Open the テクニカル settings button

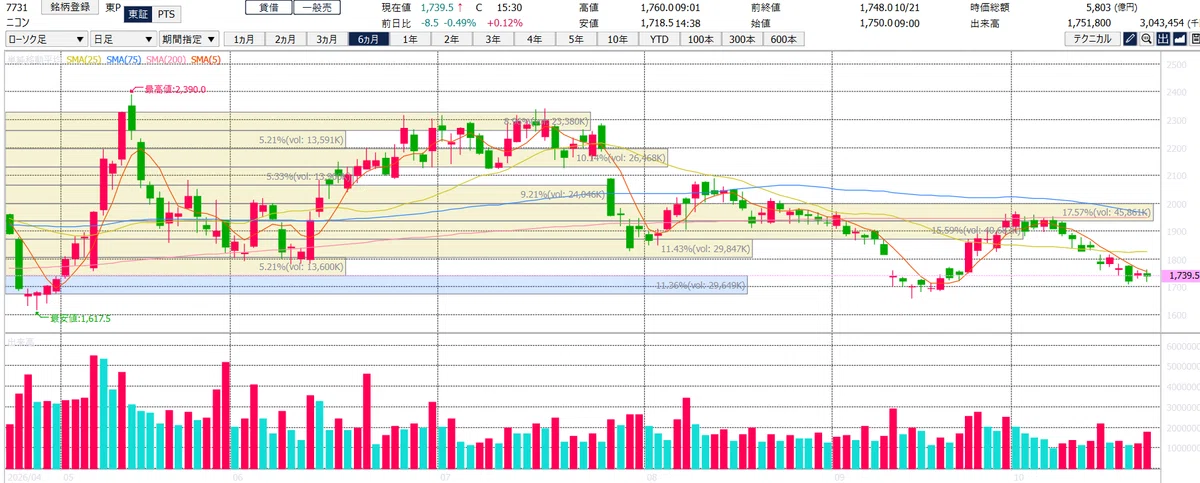pos(1092,40)
